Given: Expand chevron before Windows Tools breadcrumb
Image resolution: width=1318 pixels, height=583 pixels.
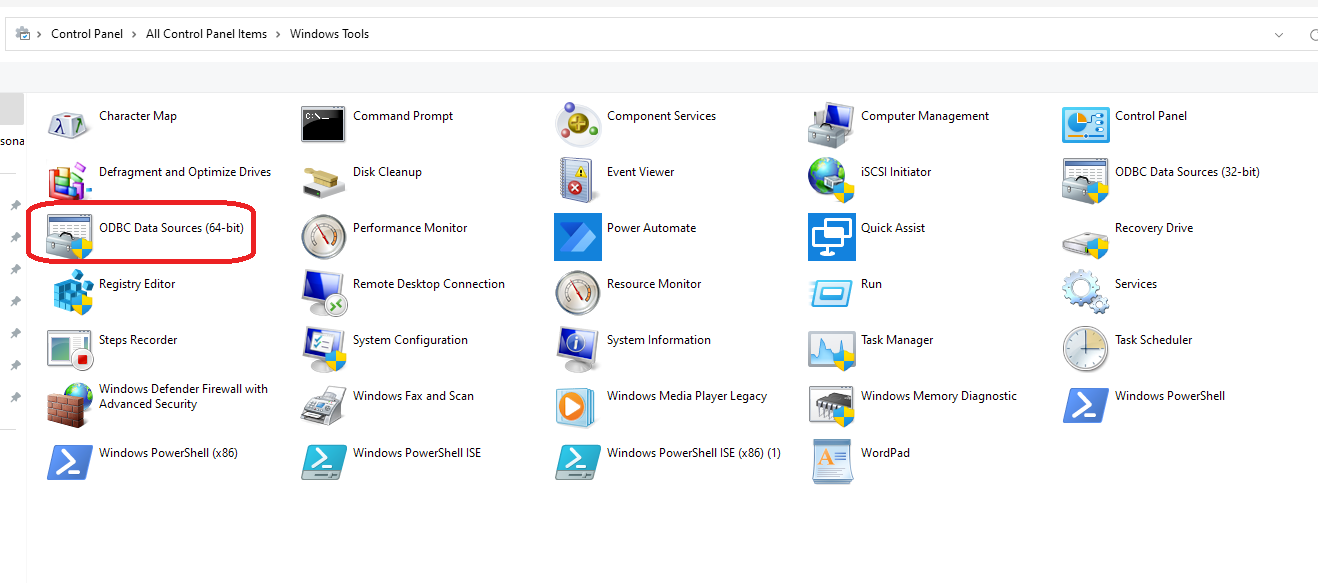Looking at the screenshot, I should tap(279, 34).
